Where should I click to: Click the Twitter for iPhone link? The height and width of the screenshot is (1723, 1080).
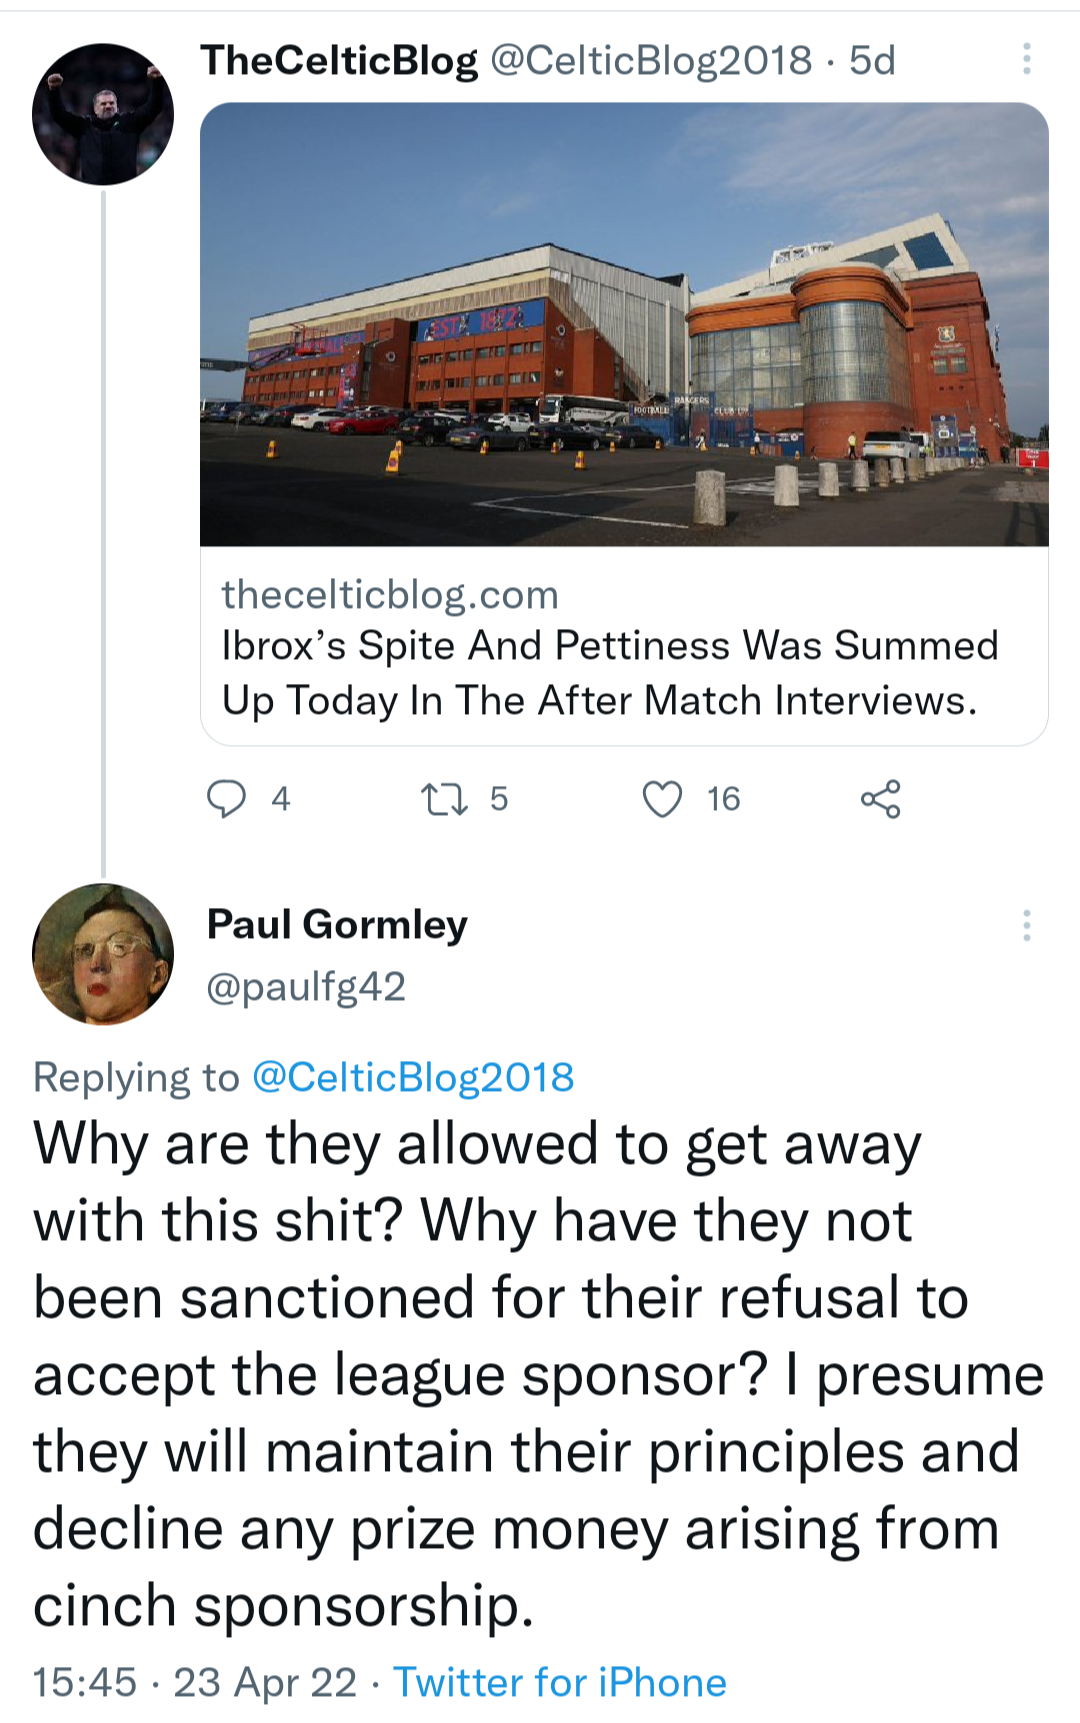[559, 1682]
